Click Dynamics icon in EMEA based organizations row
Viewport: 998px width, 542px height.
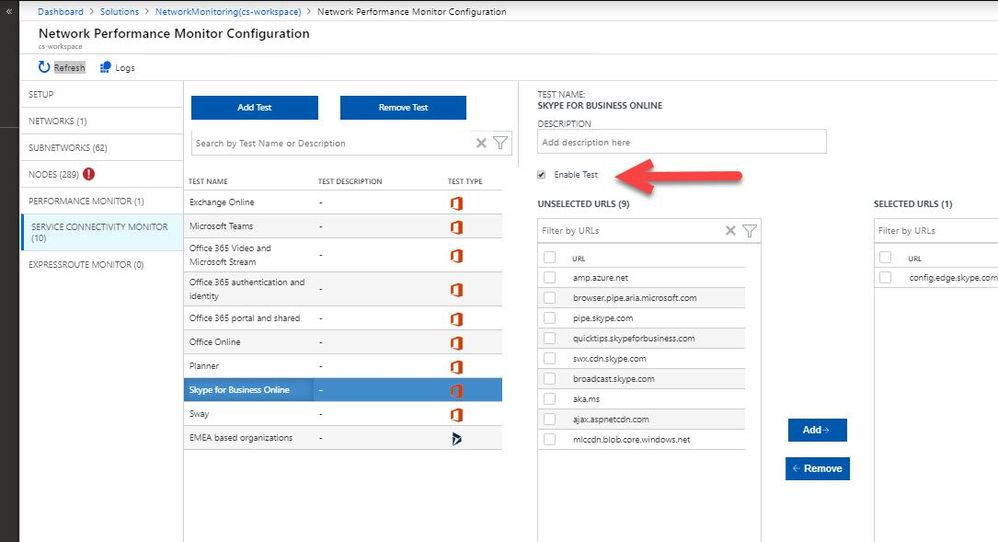click(x=456, y=438)
